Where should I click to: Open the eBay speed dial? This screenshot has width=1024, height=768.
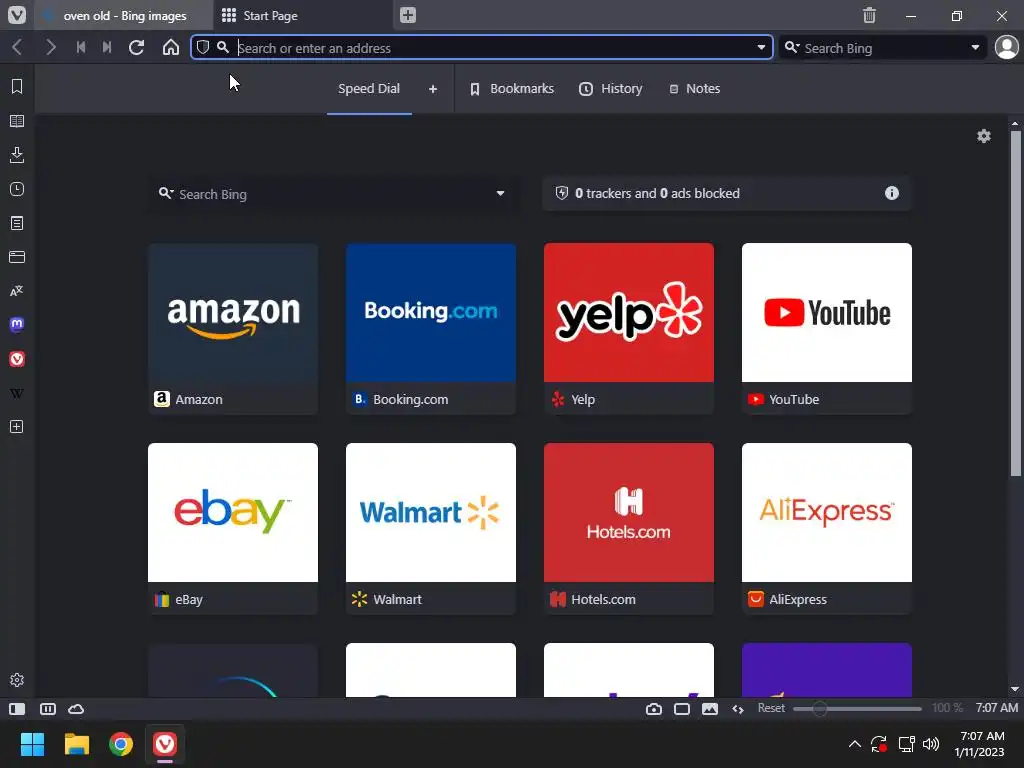pyautogui.click(x=233, y=528)
